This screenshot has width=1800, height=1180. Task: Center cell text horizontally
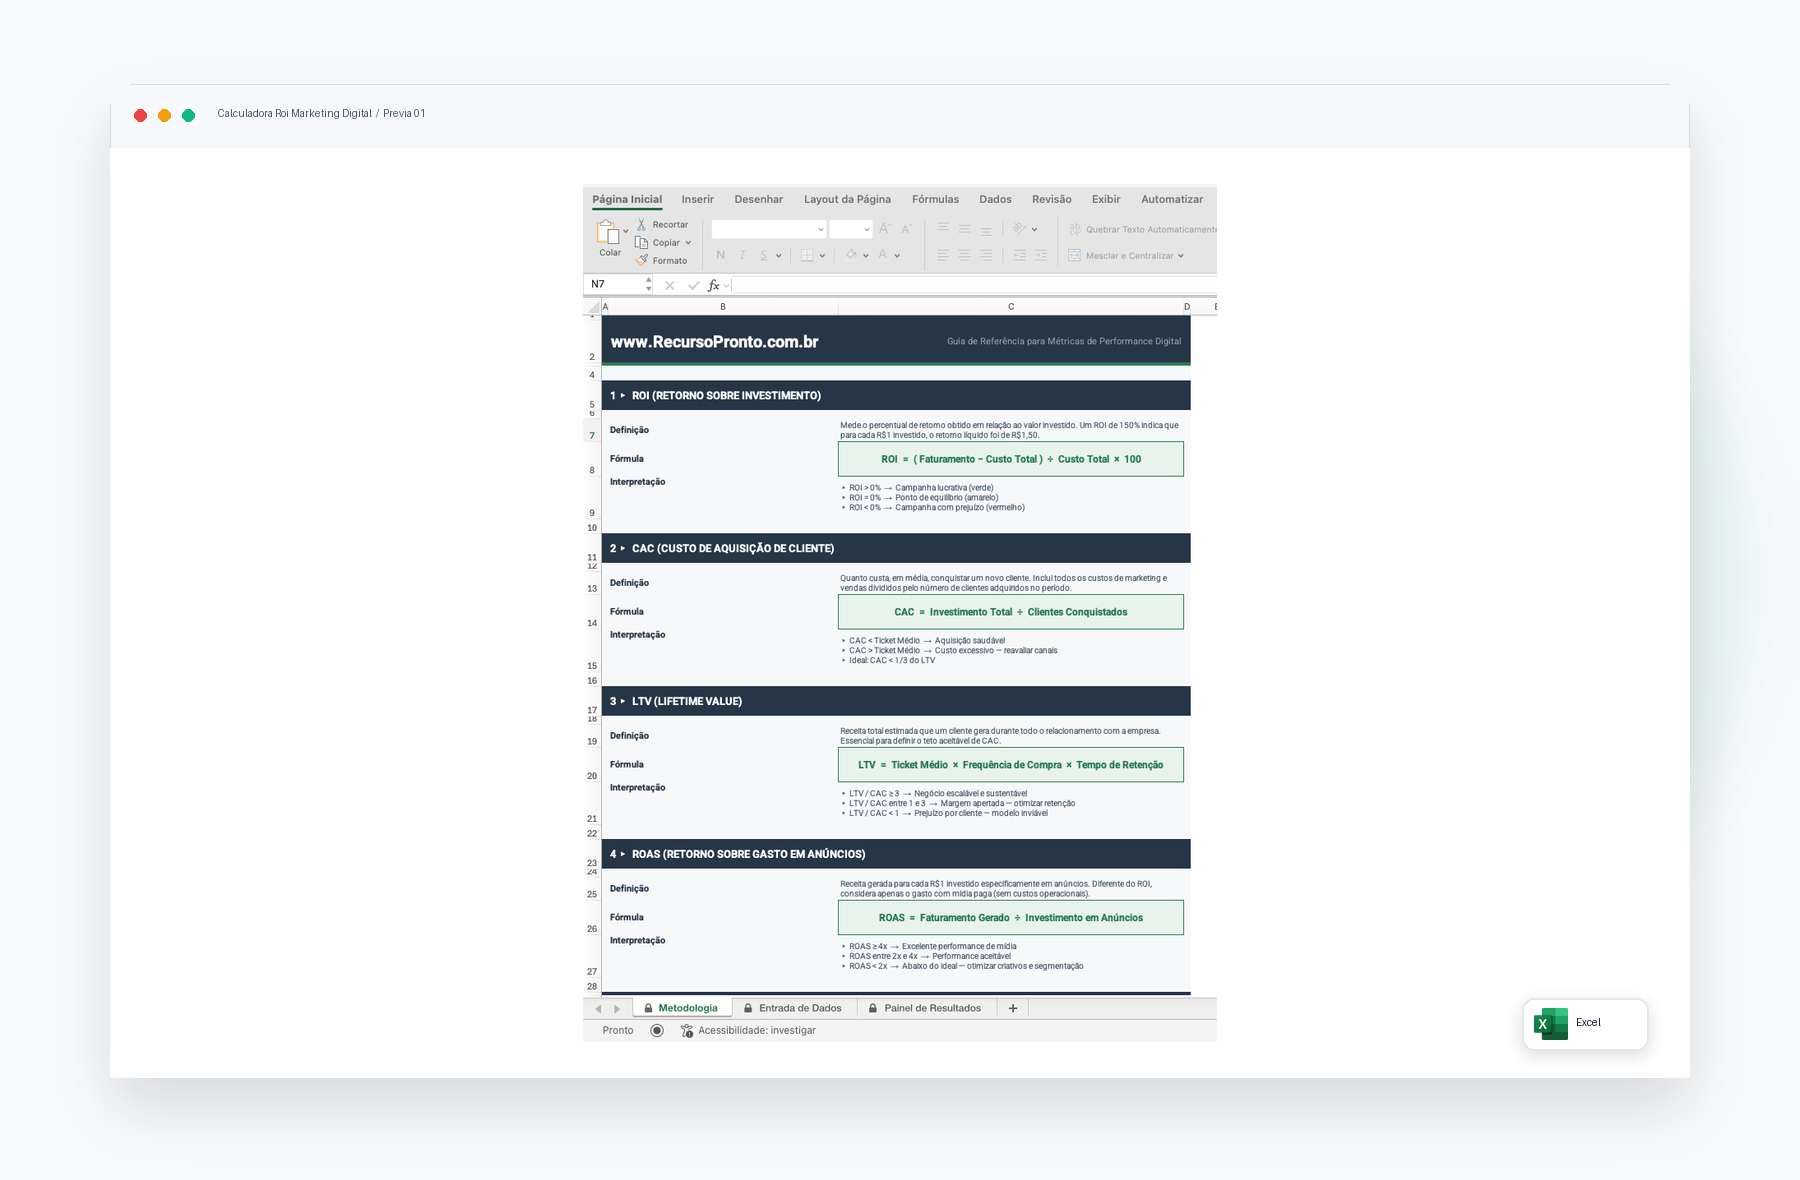coord(964,255)
